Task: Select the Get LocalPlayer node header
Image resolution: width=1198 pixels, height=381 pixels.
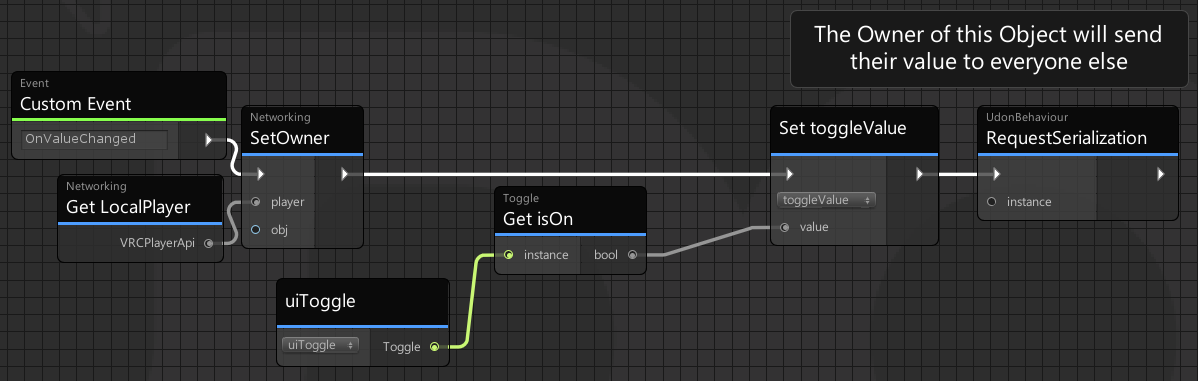Action: [x=141, y=199]
